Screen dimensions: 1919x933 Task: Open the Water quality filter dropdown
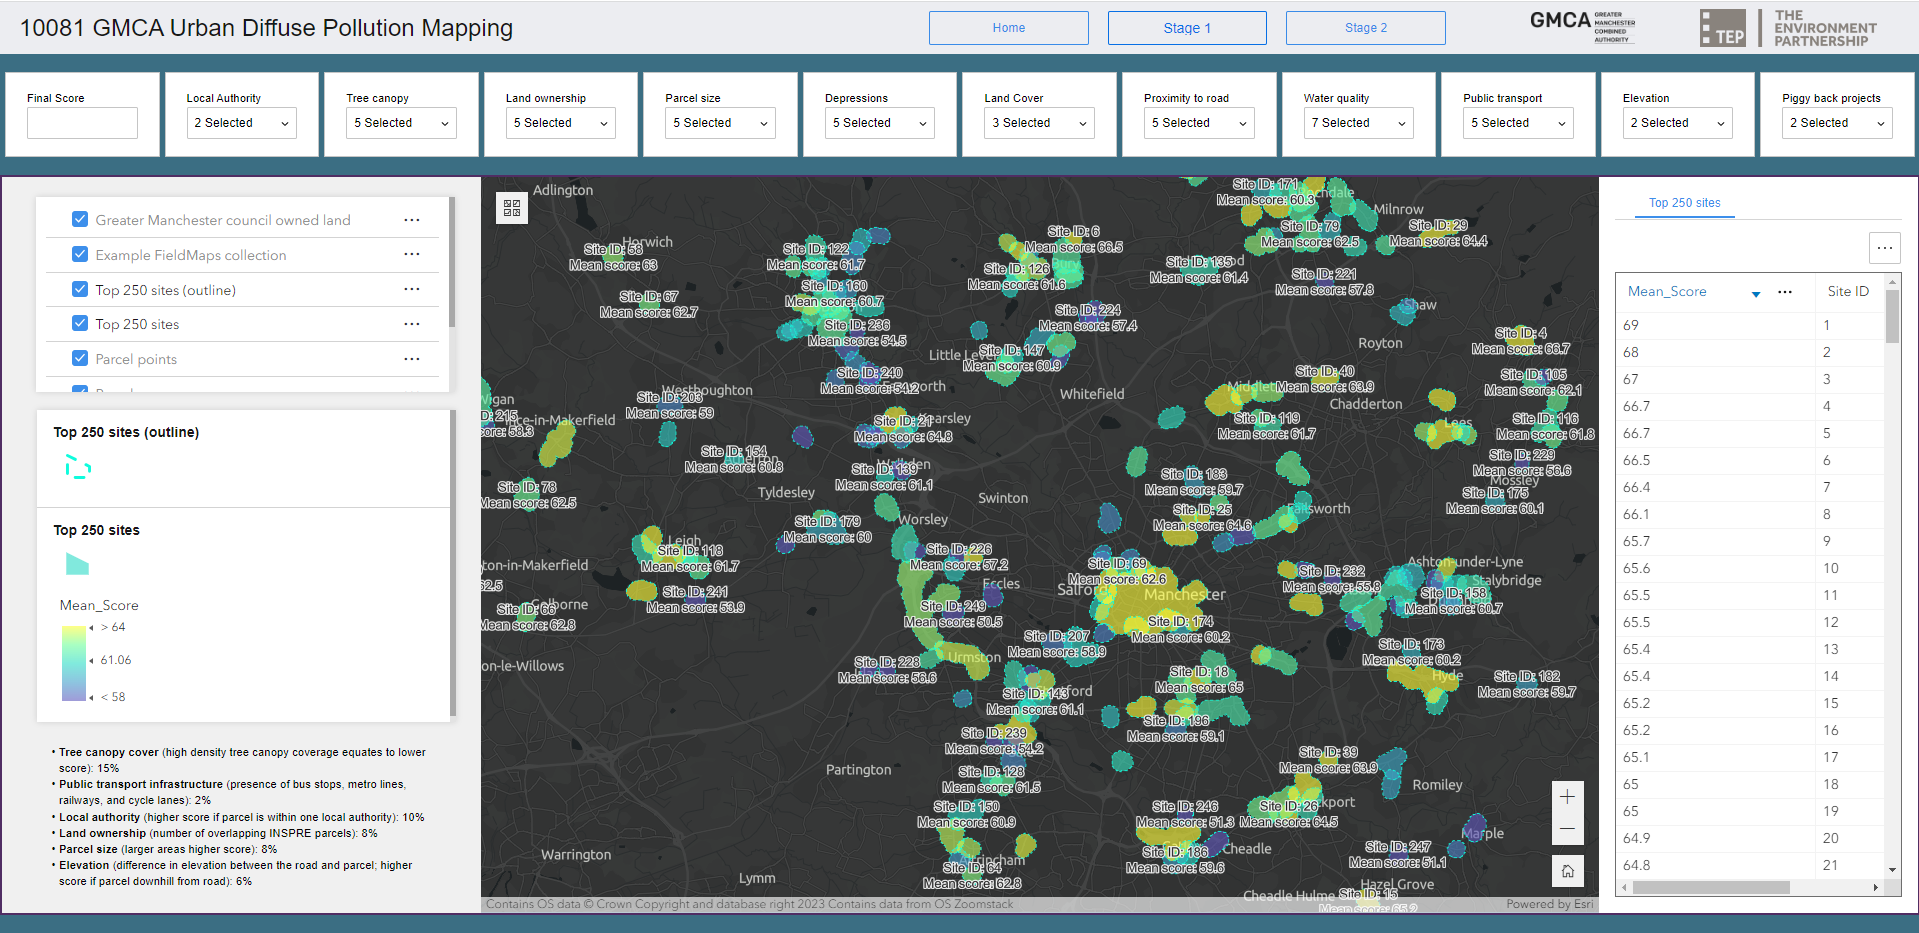point(1358,123)
